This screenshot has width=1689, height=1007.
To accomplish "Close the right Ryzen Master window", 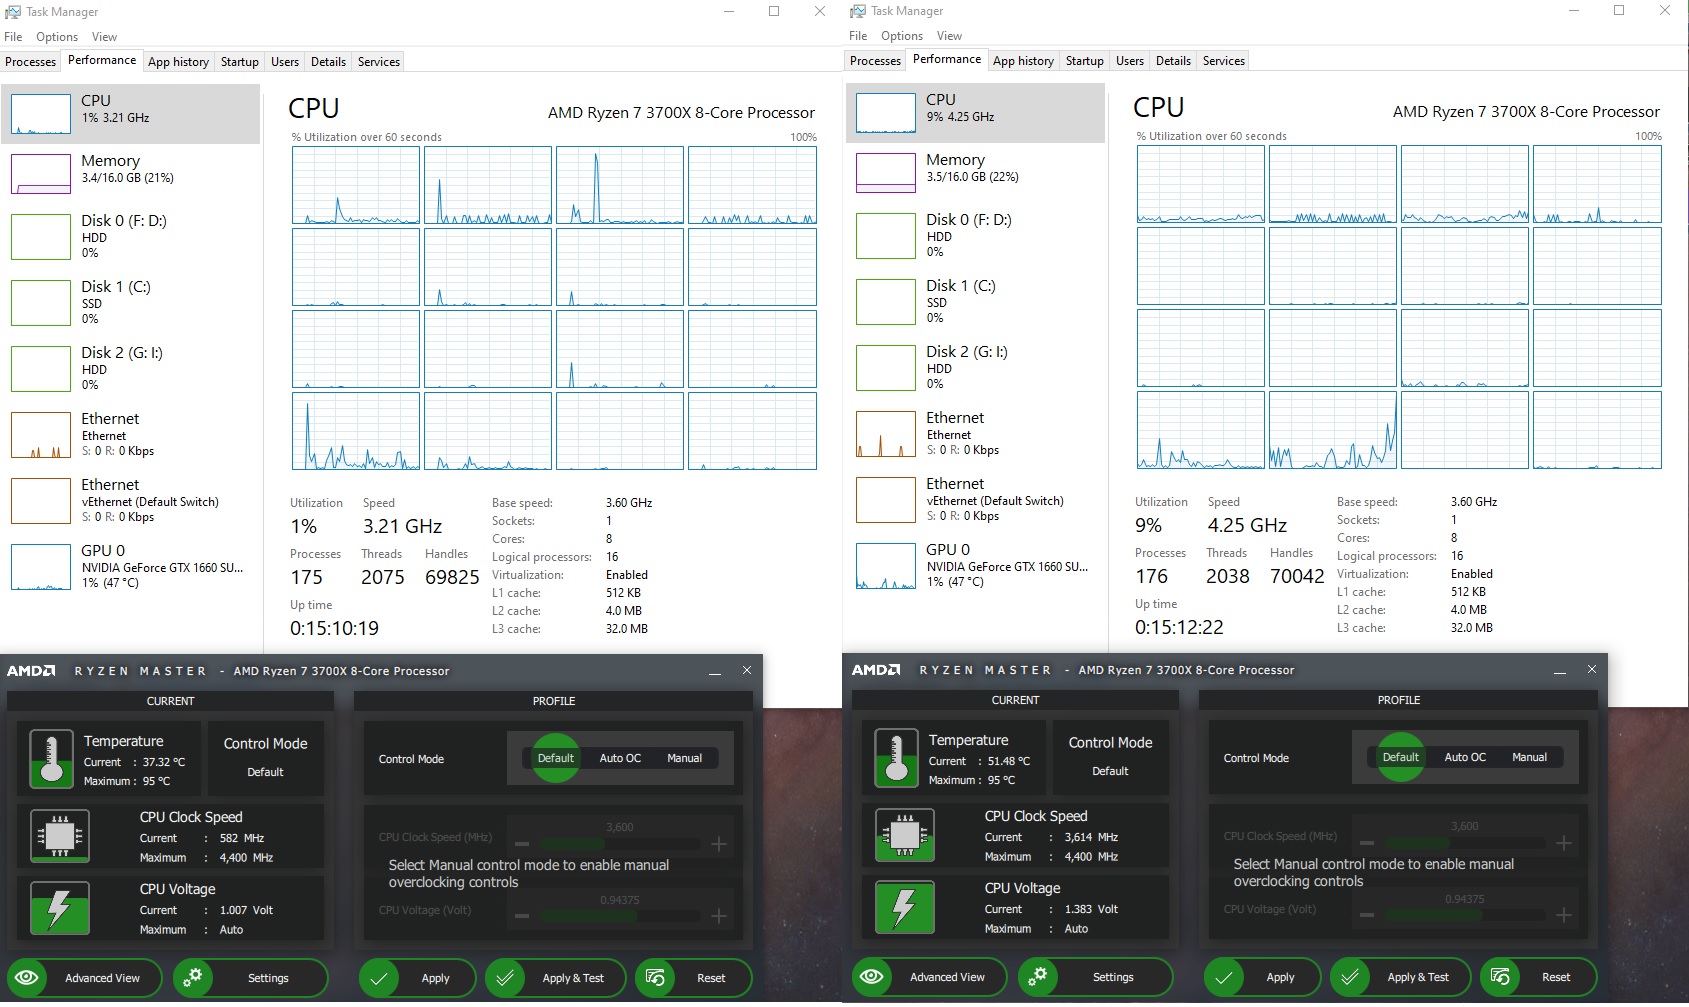I will click(x=1592, y=670).
